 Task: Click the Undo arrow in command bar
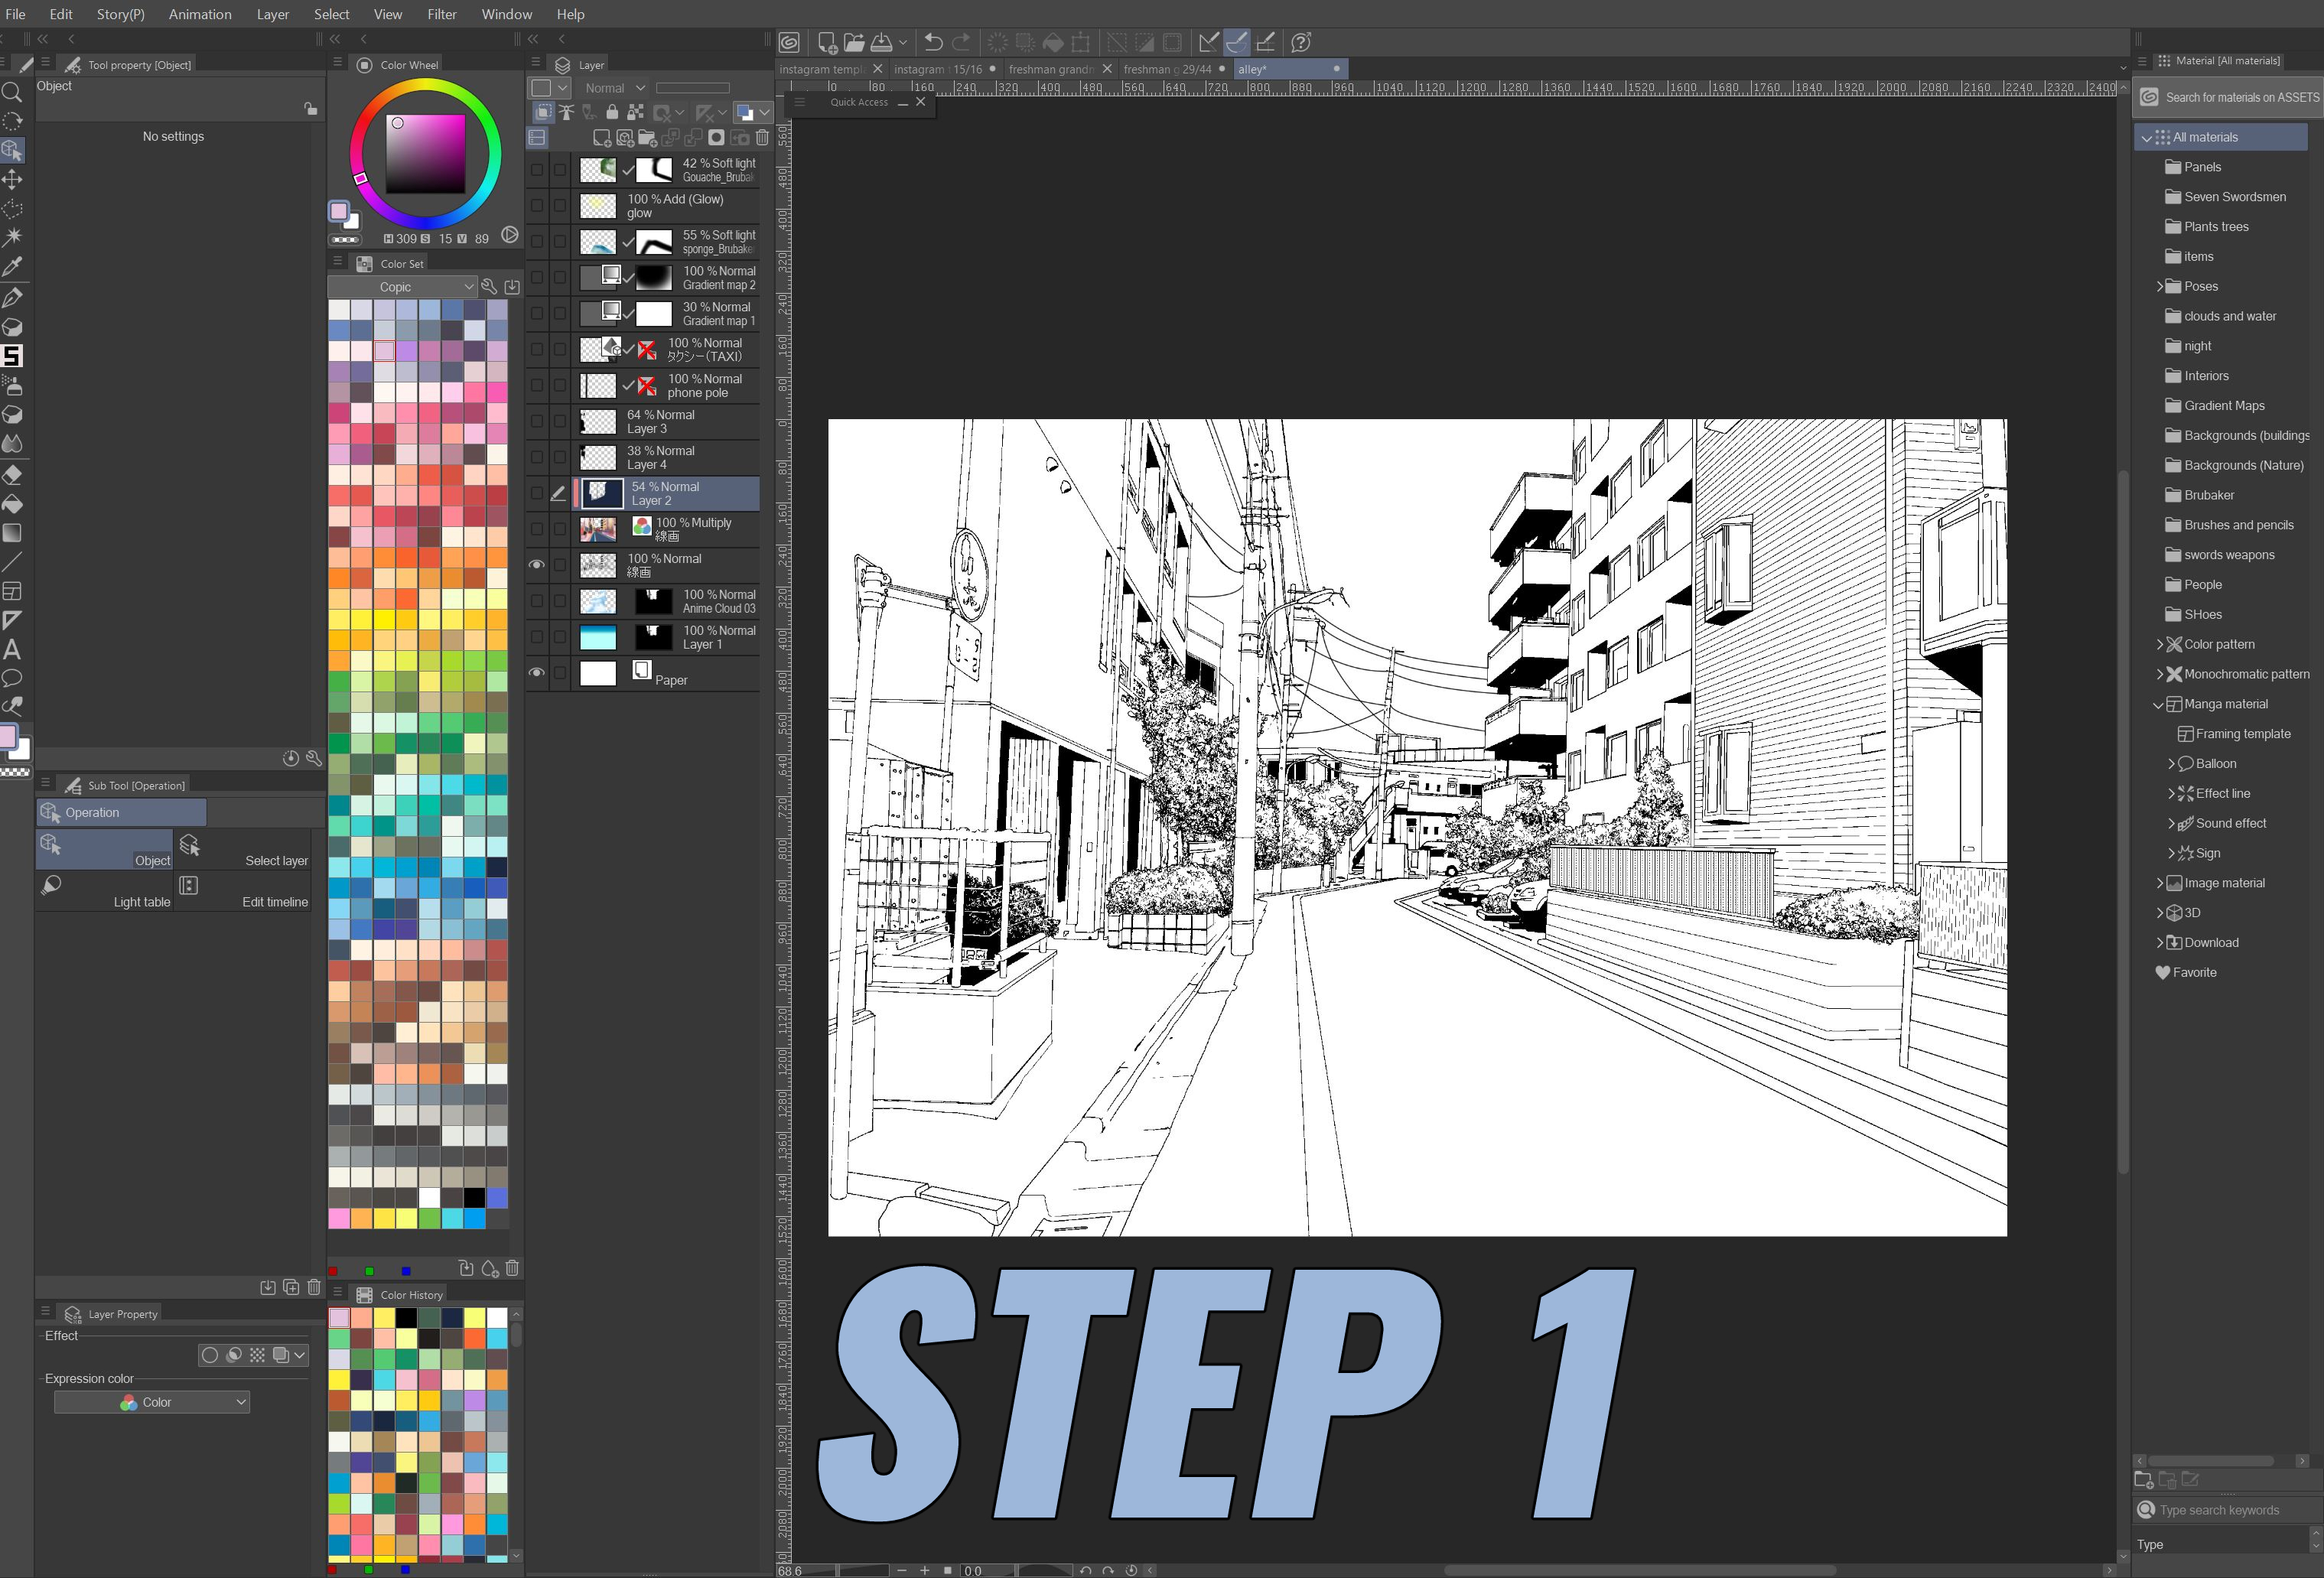click(x=932, y=42)
